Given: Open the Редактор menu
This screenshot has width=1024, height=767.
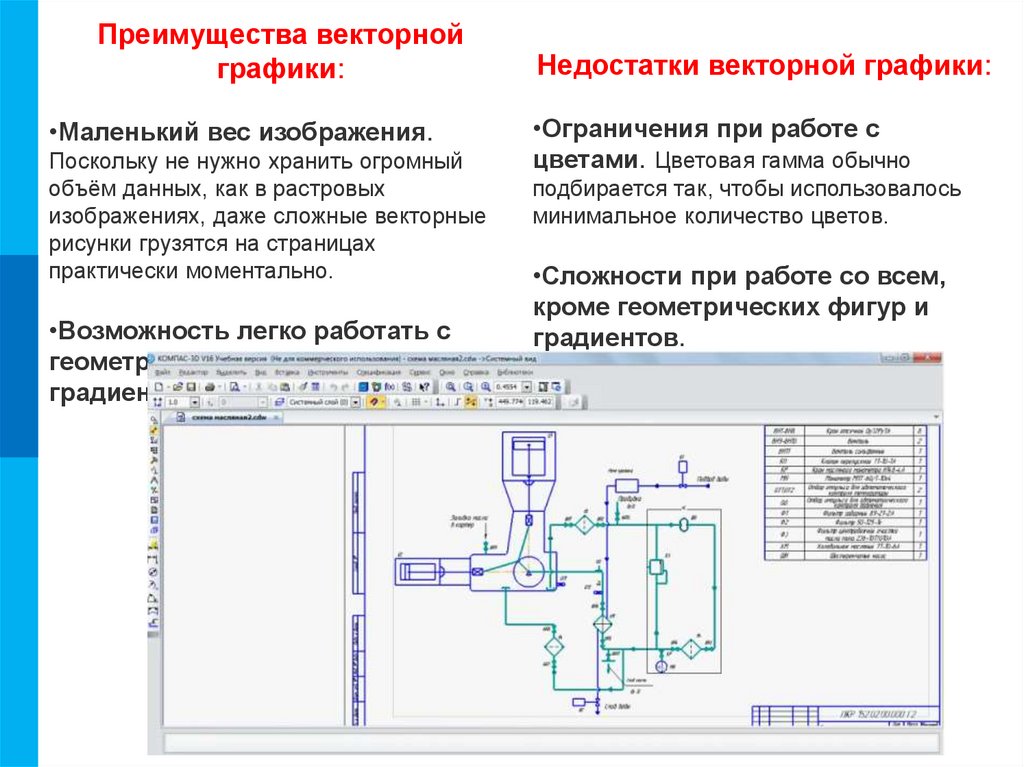Looking at the screenshot, I should 193,372.
